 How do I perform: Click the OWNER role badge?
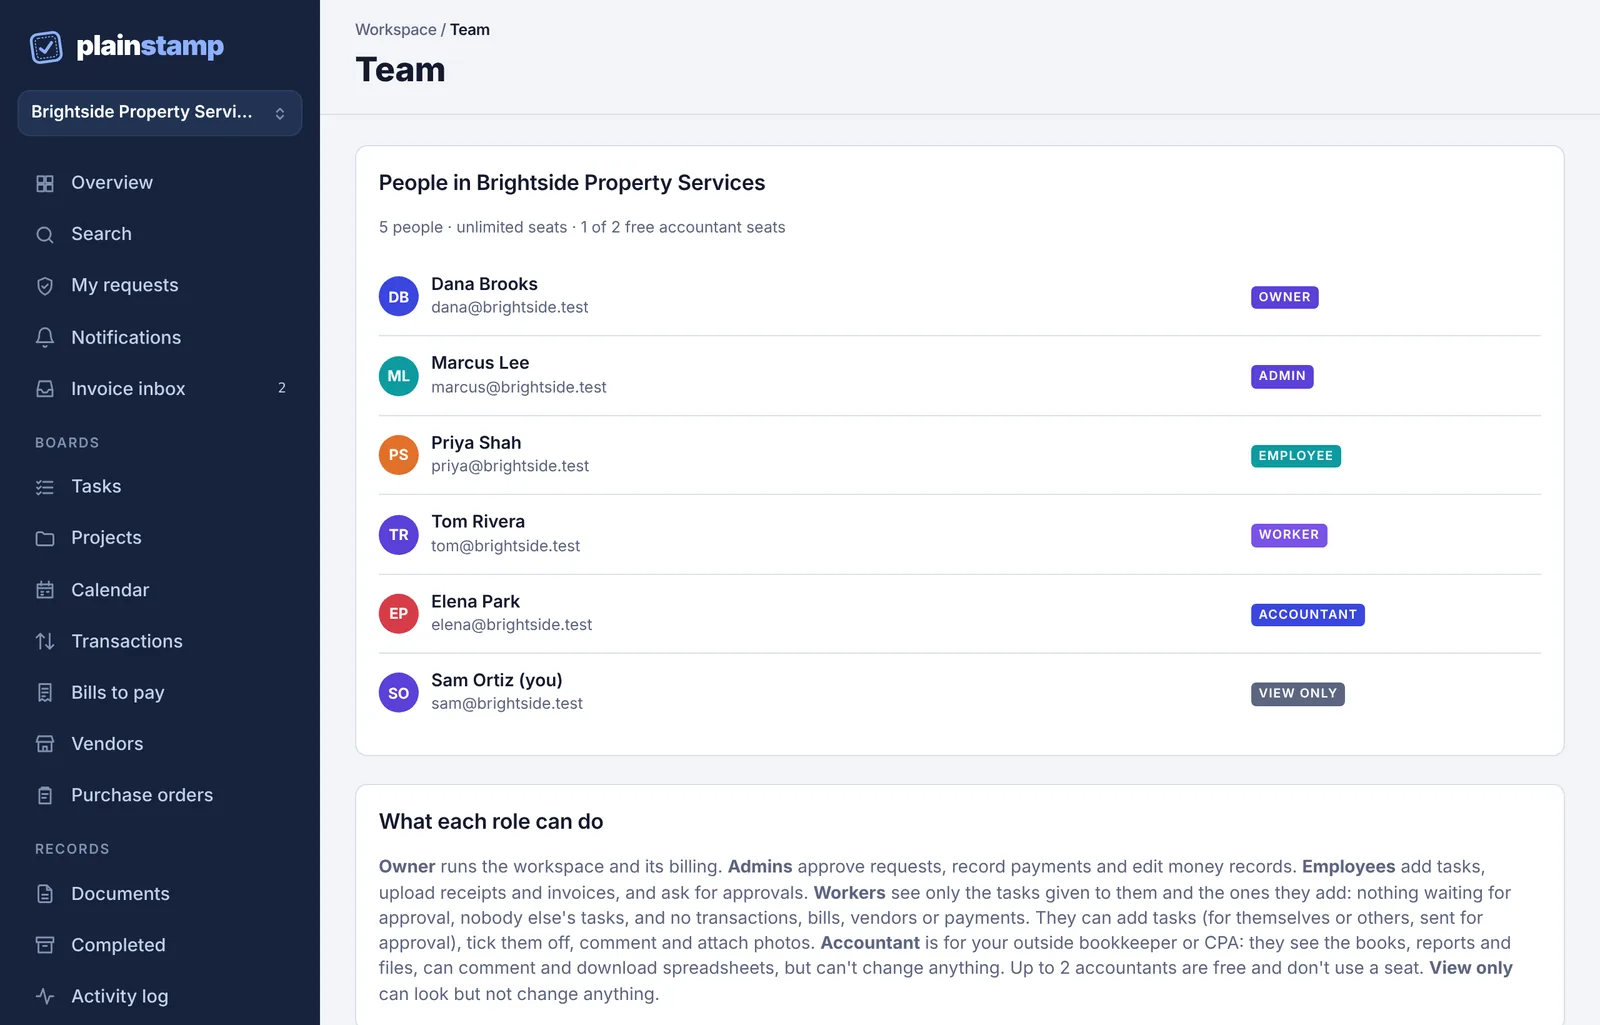1285,297
